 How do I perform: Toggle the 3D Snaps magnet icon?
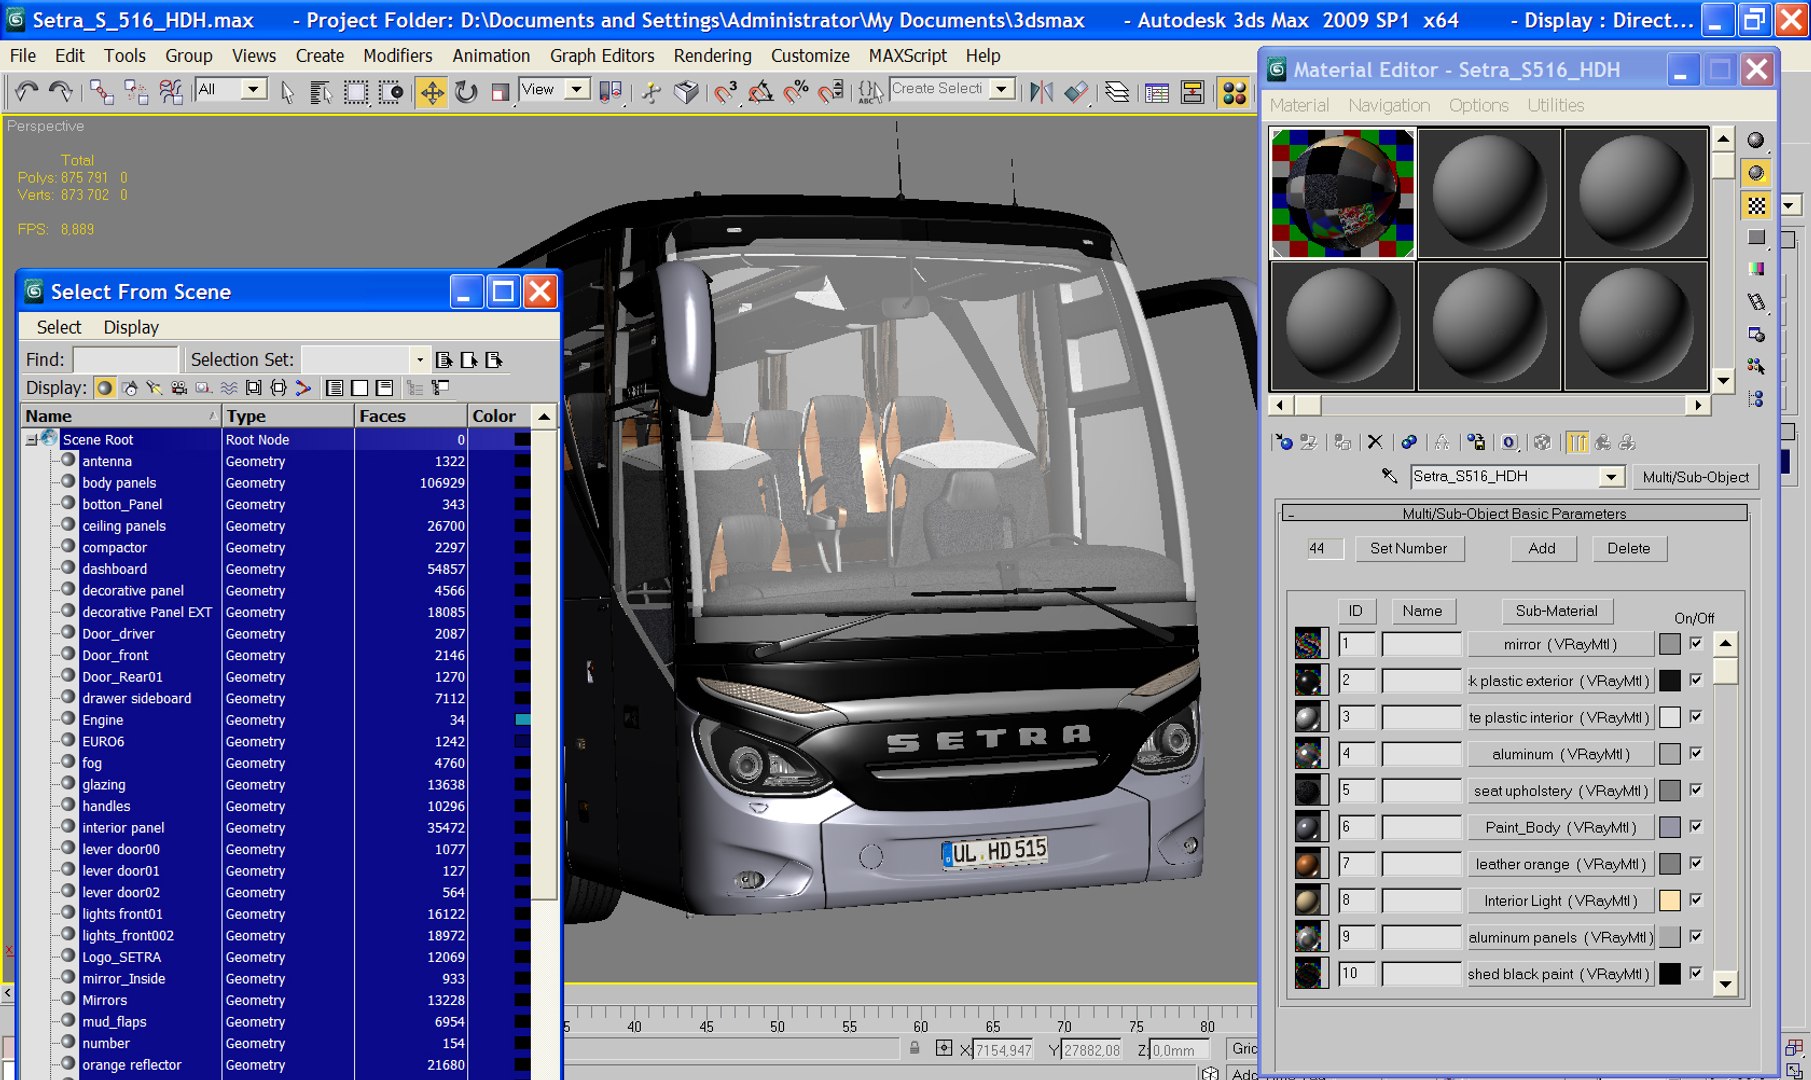725,92
